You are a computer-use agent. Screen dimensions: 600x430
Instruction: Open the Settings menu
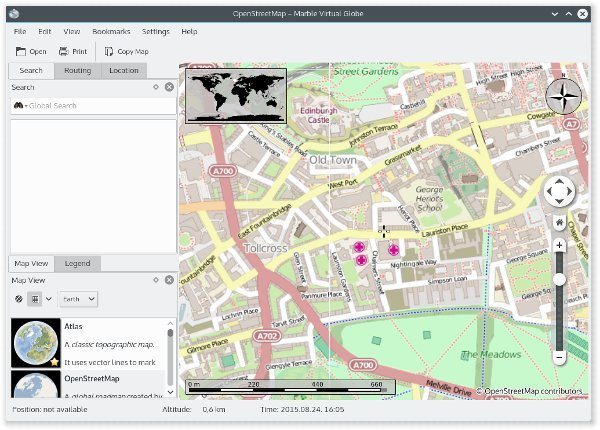point(155,32)
